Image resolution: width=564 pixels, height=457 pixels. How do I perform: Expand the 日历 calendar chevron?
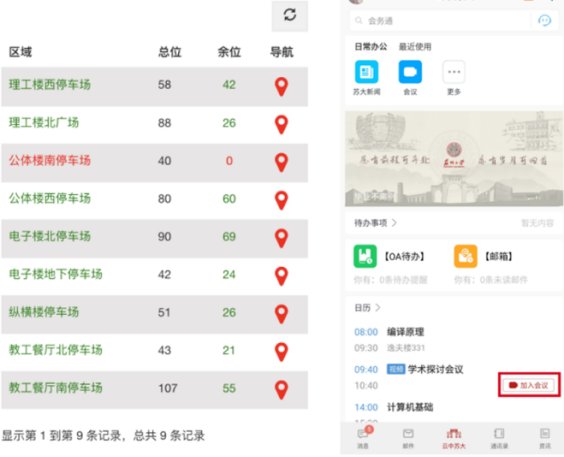pos(378,307)
